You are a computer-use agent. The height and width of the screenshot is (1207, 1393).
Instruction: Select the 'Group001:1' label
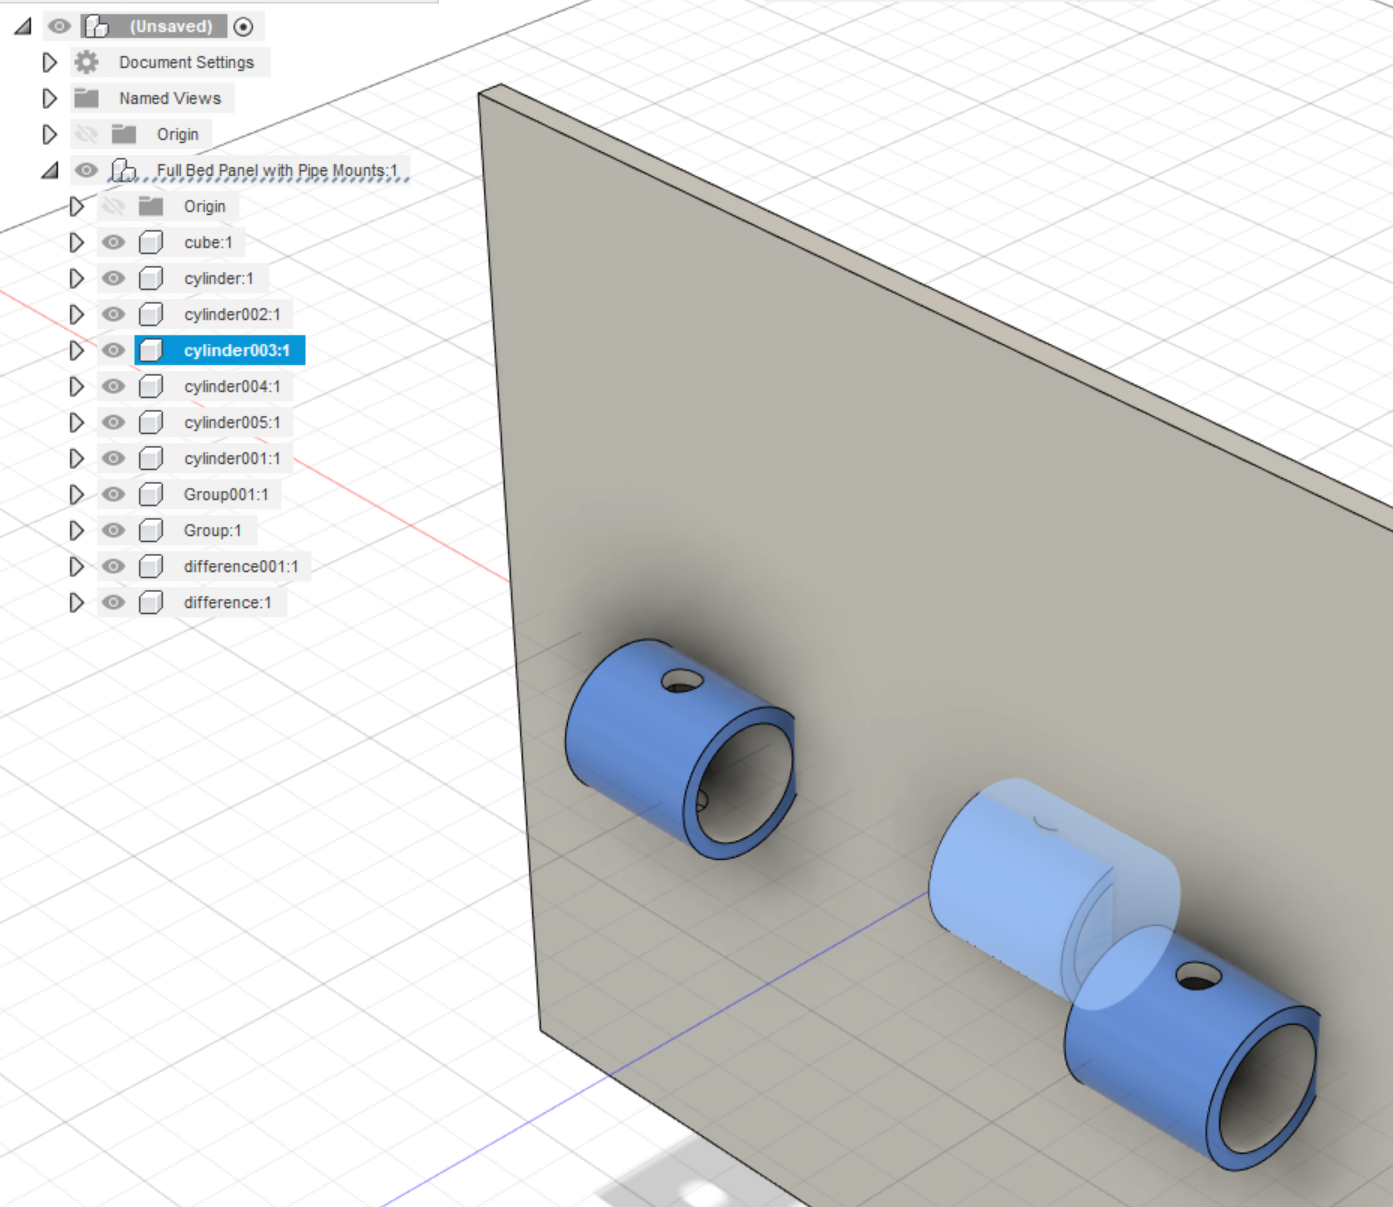pyautogui.click(x=226, y=494)
